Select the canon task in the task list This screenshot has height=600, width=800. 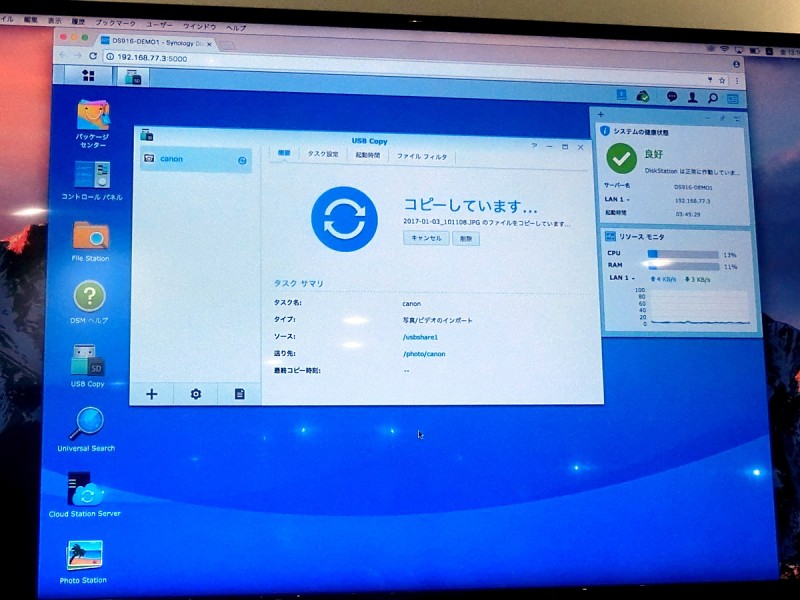[x=196, y=160]
